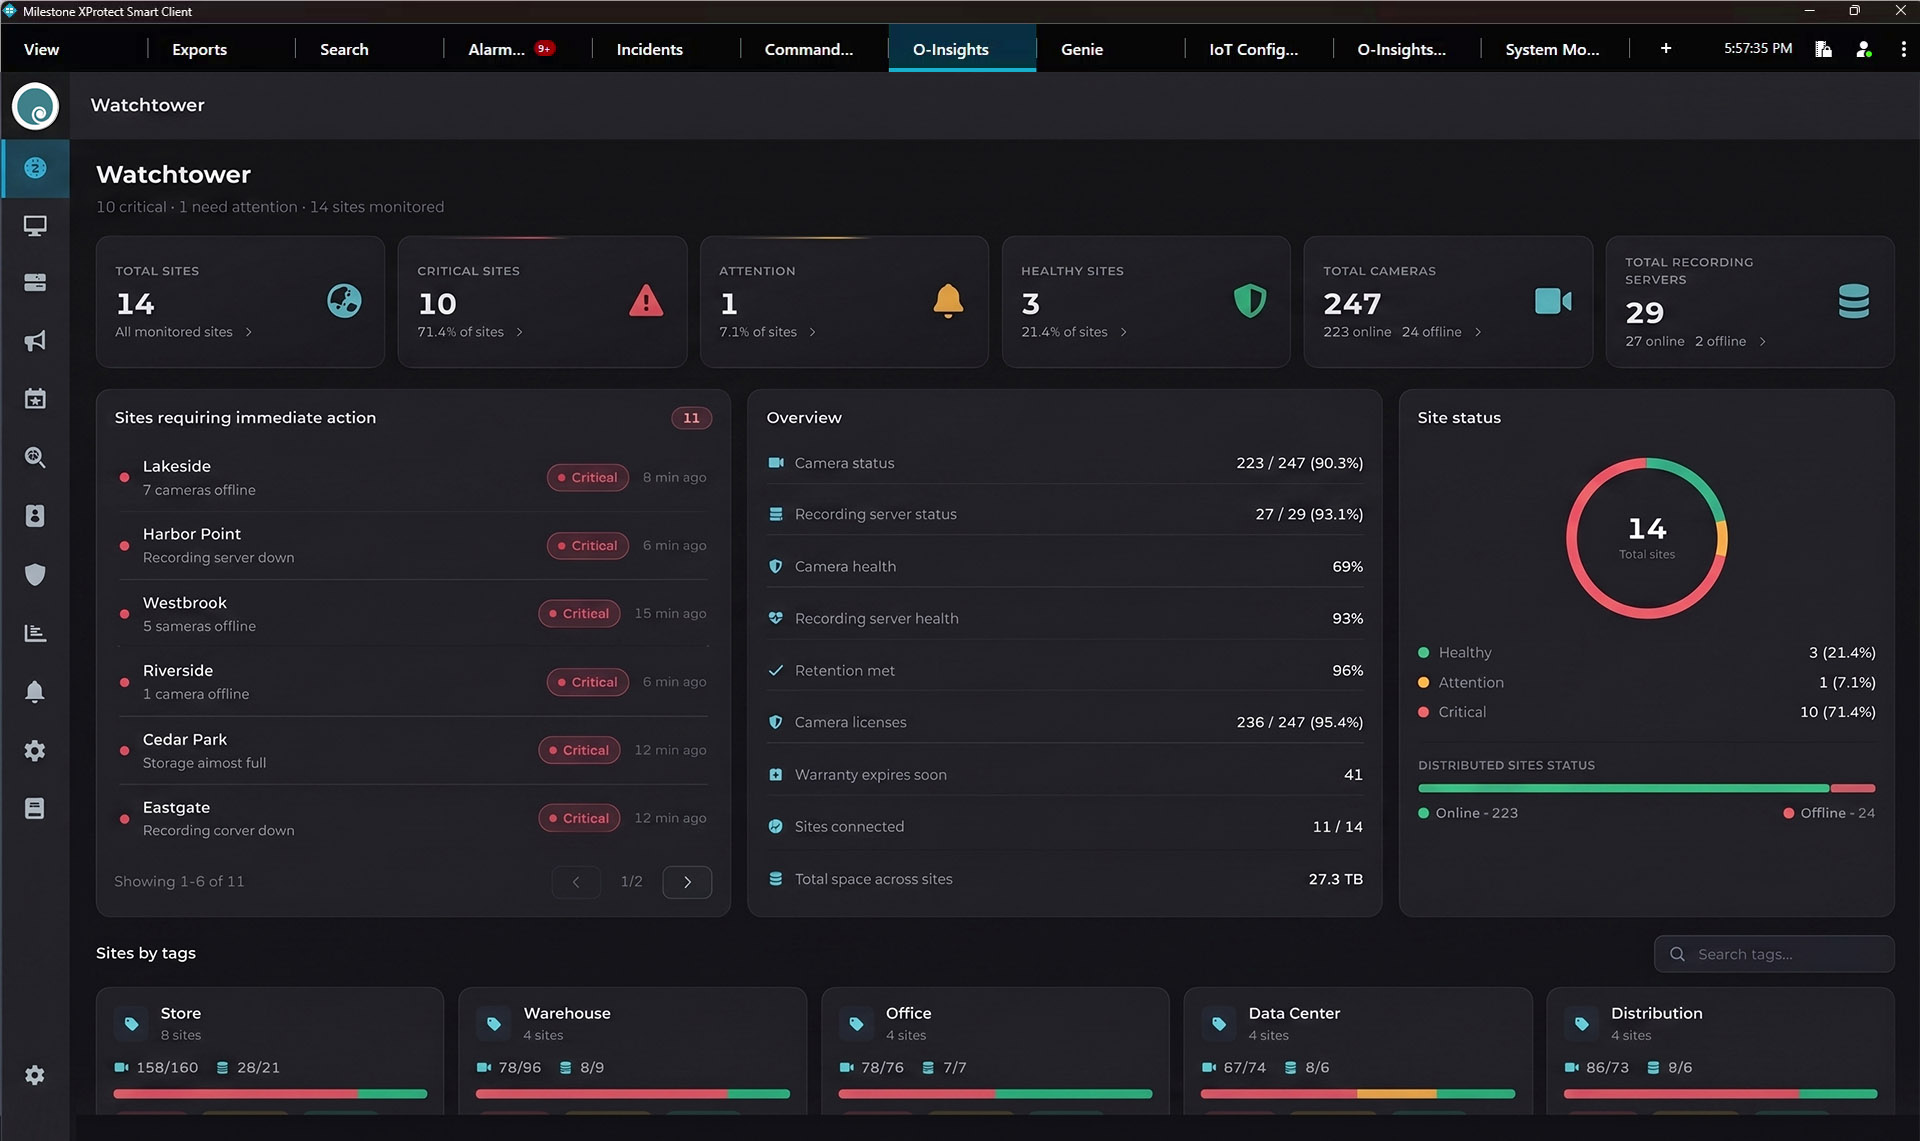The image size is (1920, 1141).
Task: Click the tag icon on Data Center card
Action: [x=1219, y=1023]
